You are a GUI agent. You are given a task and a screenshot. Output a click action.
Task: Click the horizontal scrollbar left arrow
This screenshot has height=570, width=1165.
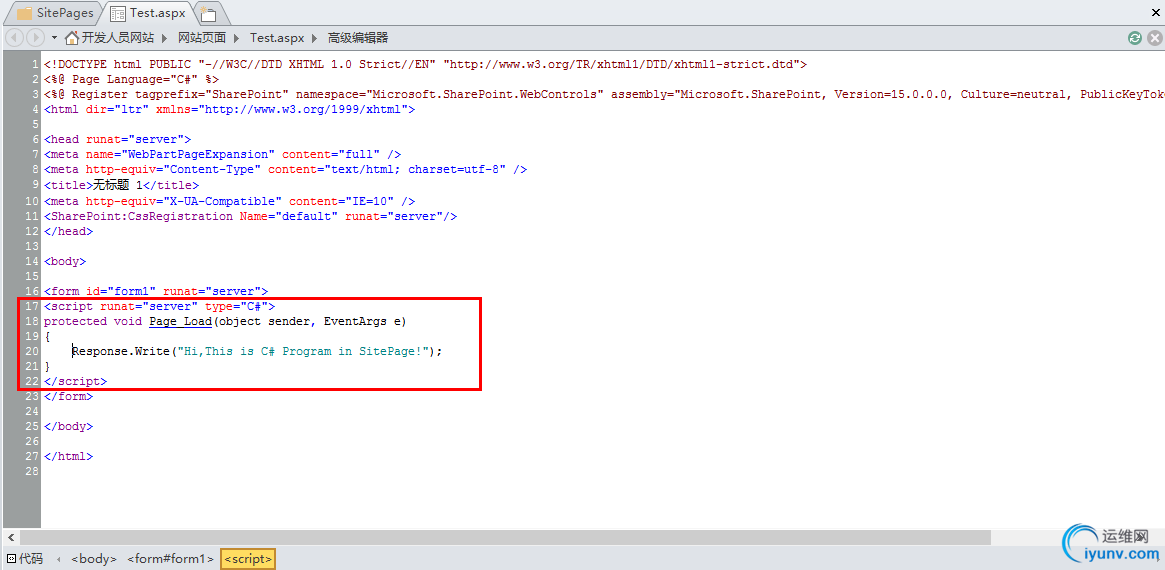[x=11, y=537]
